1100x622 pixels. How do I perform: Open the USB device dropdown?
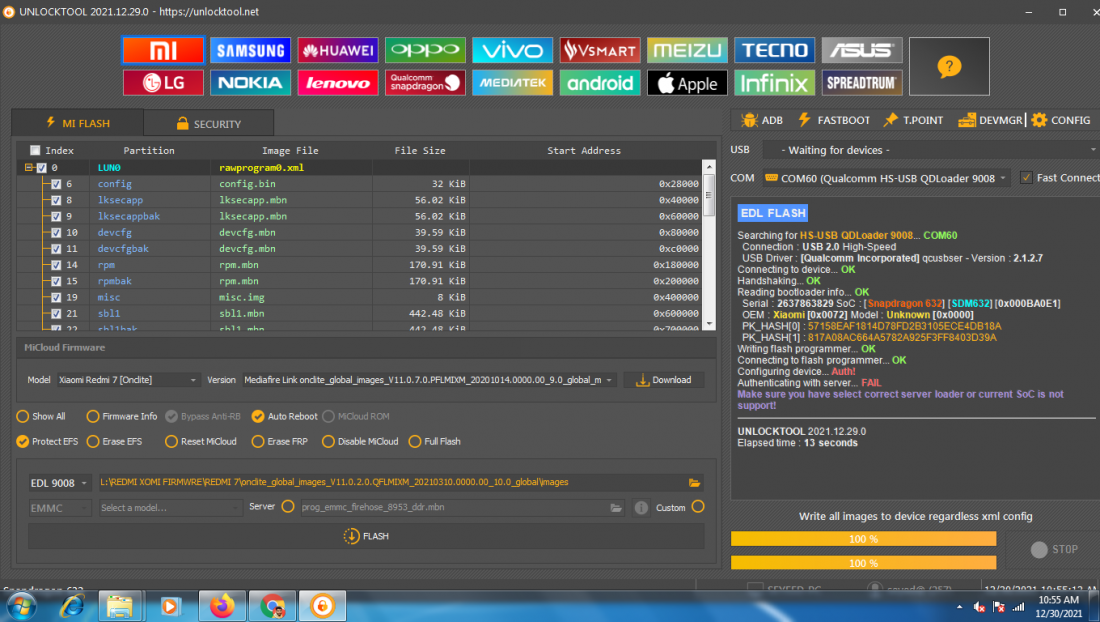tap(931, 150)
